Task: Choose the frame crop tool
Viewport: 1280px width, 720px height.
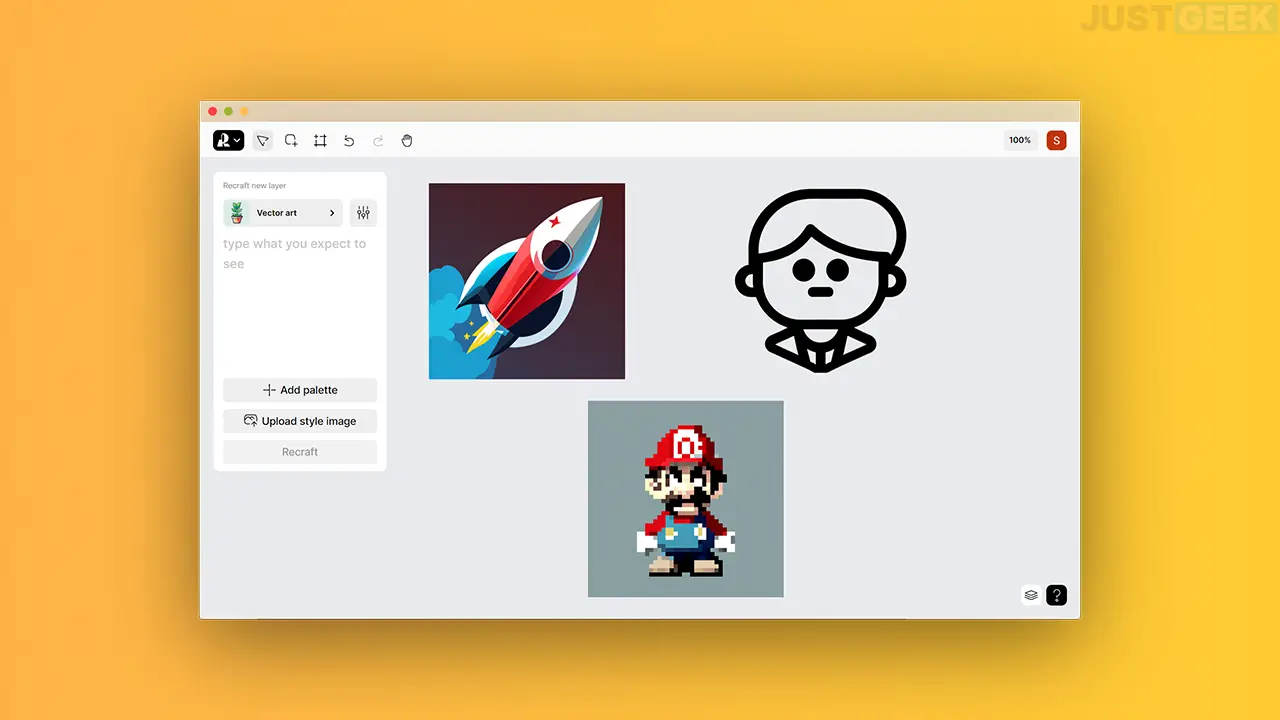Action: pos(320,141)
